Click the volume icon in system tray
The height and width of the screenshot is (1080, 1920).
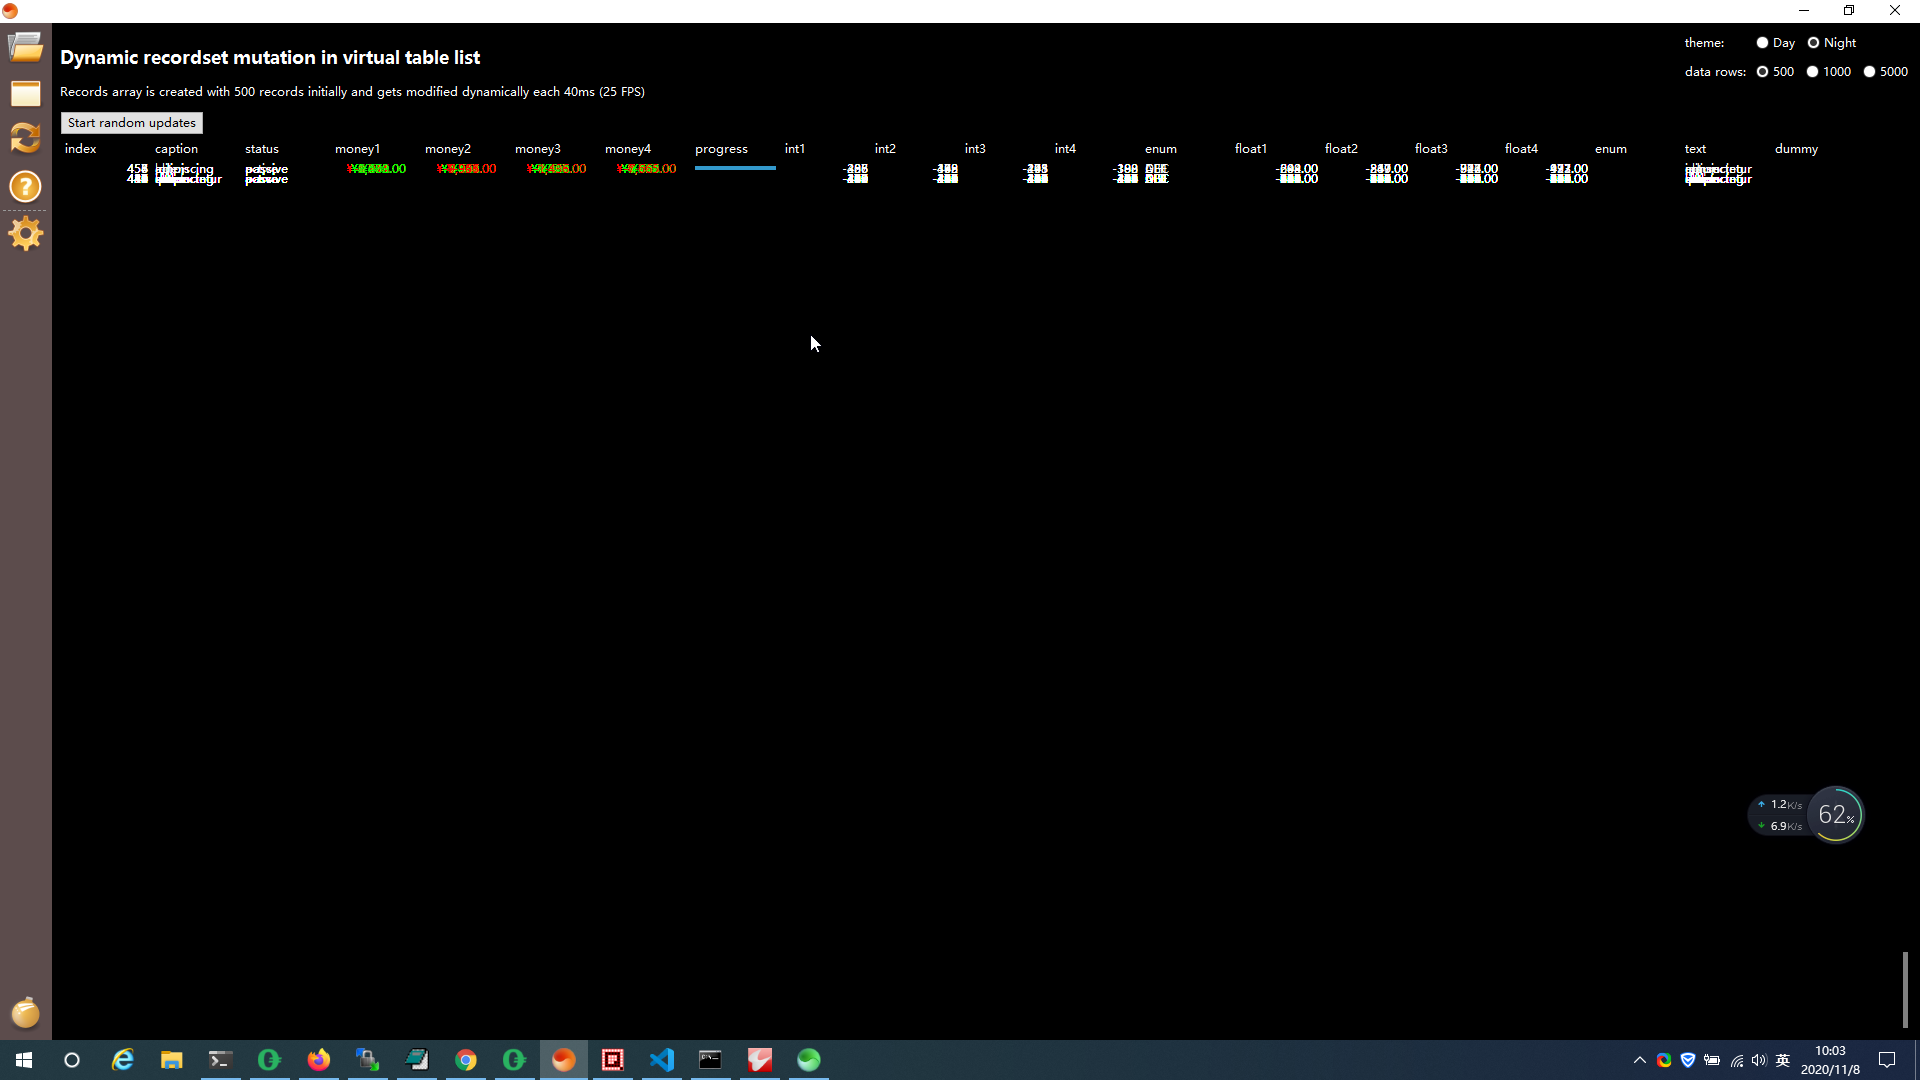[x=1759, y=1060]
